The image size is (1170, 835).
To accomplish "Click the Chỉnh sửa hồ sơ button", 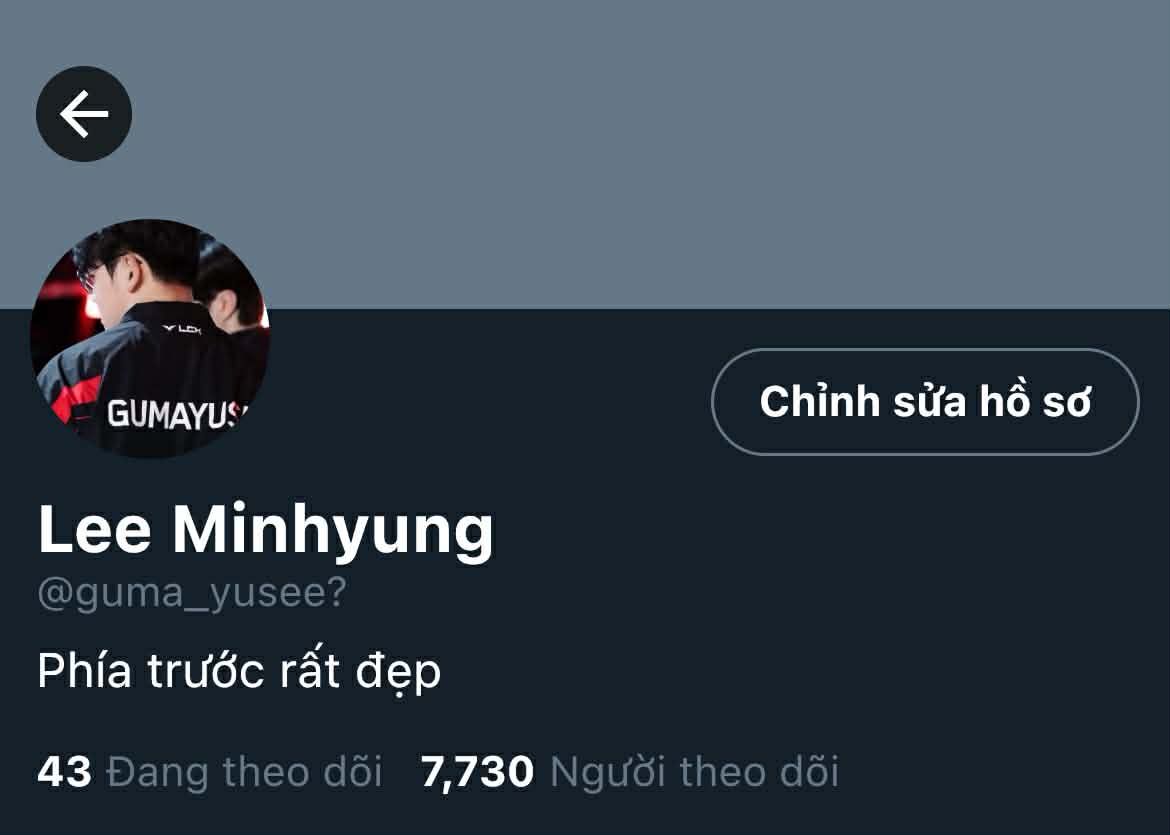I will pyautogui.click(x=925, y=401).
